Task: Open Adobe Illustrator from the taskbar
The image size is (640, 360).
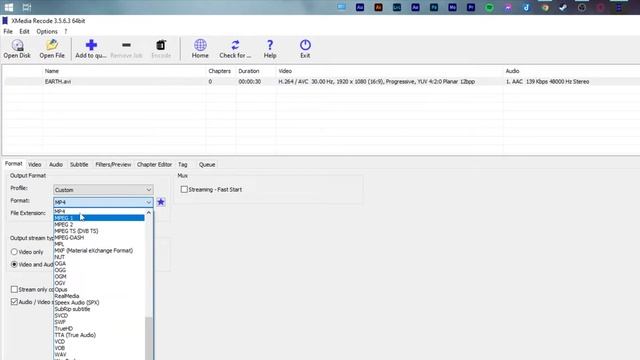Action: pyautogui.click(x=378, y=7)
